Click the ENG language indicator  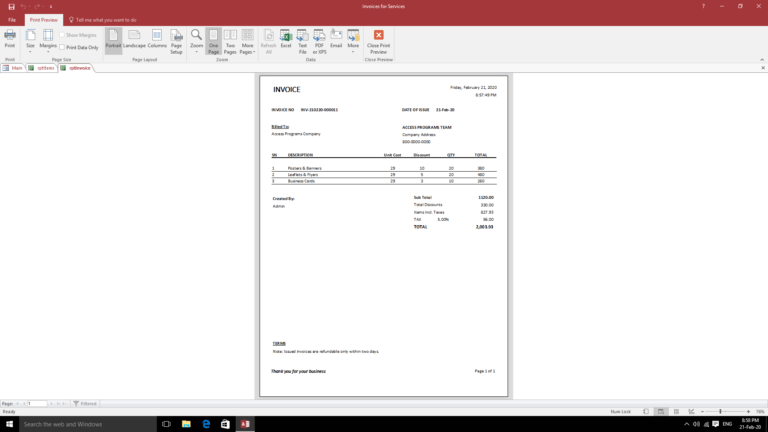[727, 424]
